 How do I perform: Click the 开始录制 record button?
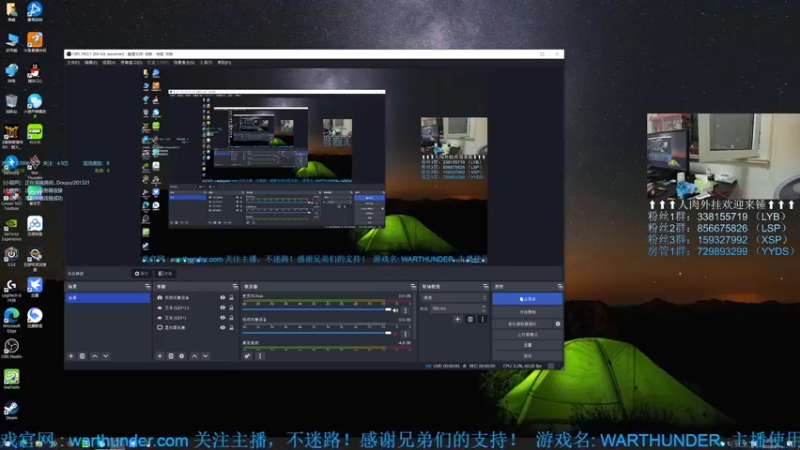528,312
